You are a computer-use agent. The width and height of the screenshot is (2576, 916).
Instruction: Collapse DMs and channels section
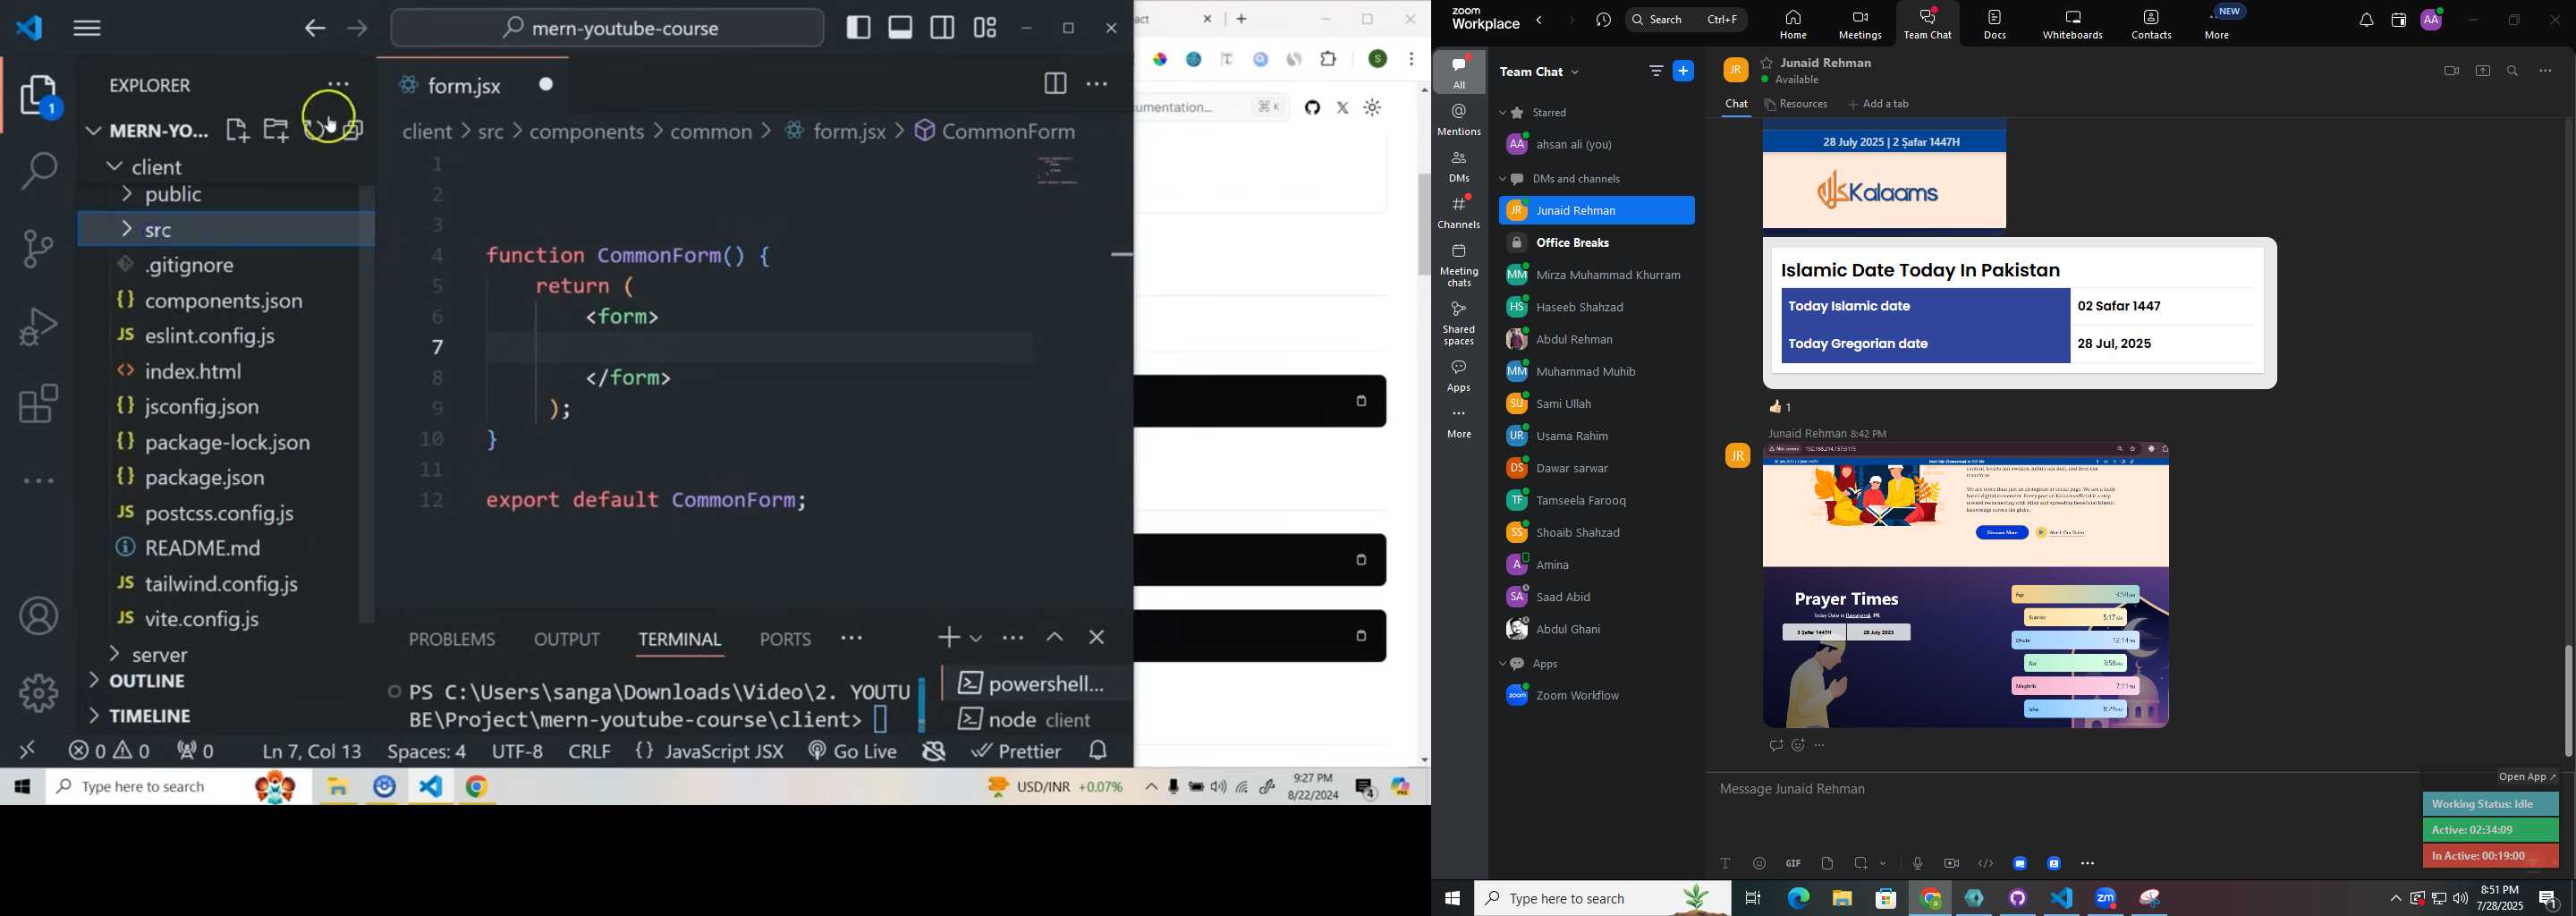coord(1503,180)
